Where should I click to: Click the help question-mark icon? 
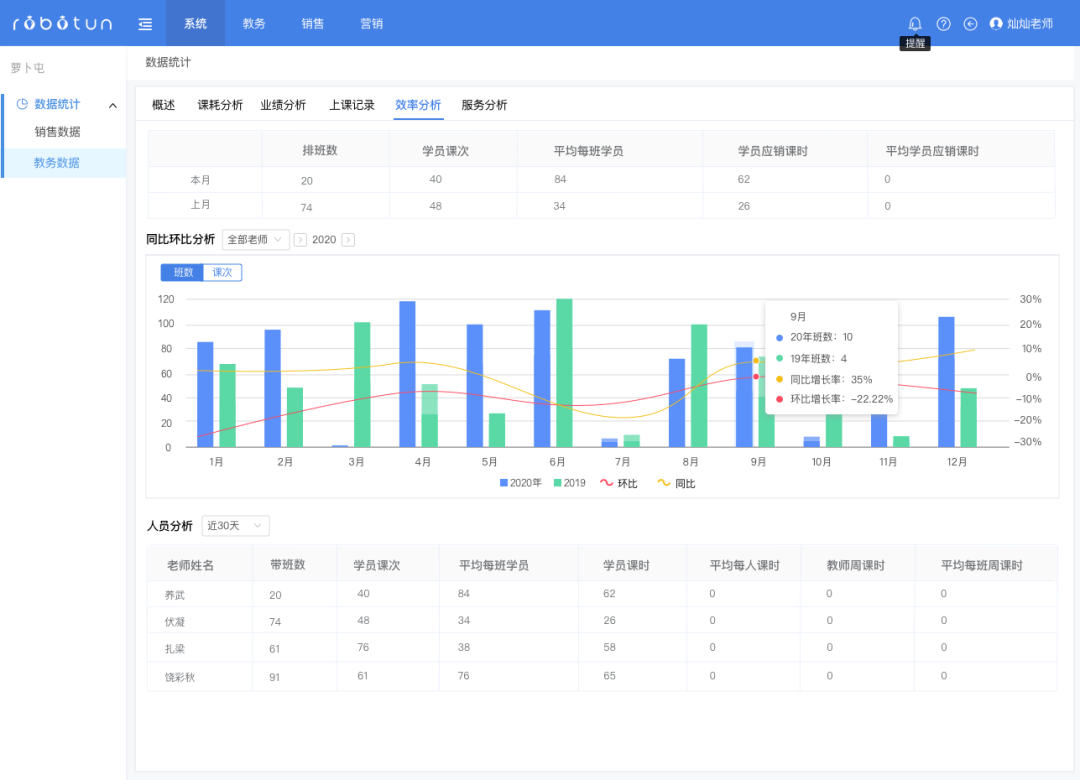[942, 23]
